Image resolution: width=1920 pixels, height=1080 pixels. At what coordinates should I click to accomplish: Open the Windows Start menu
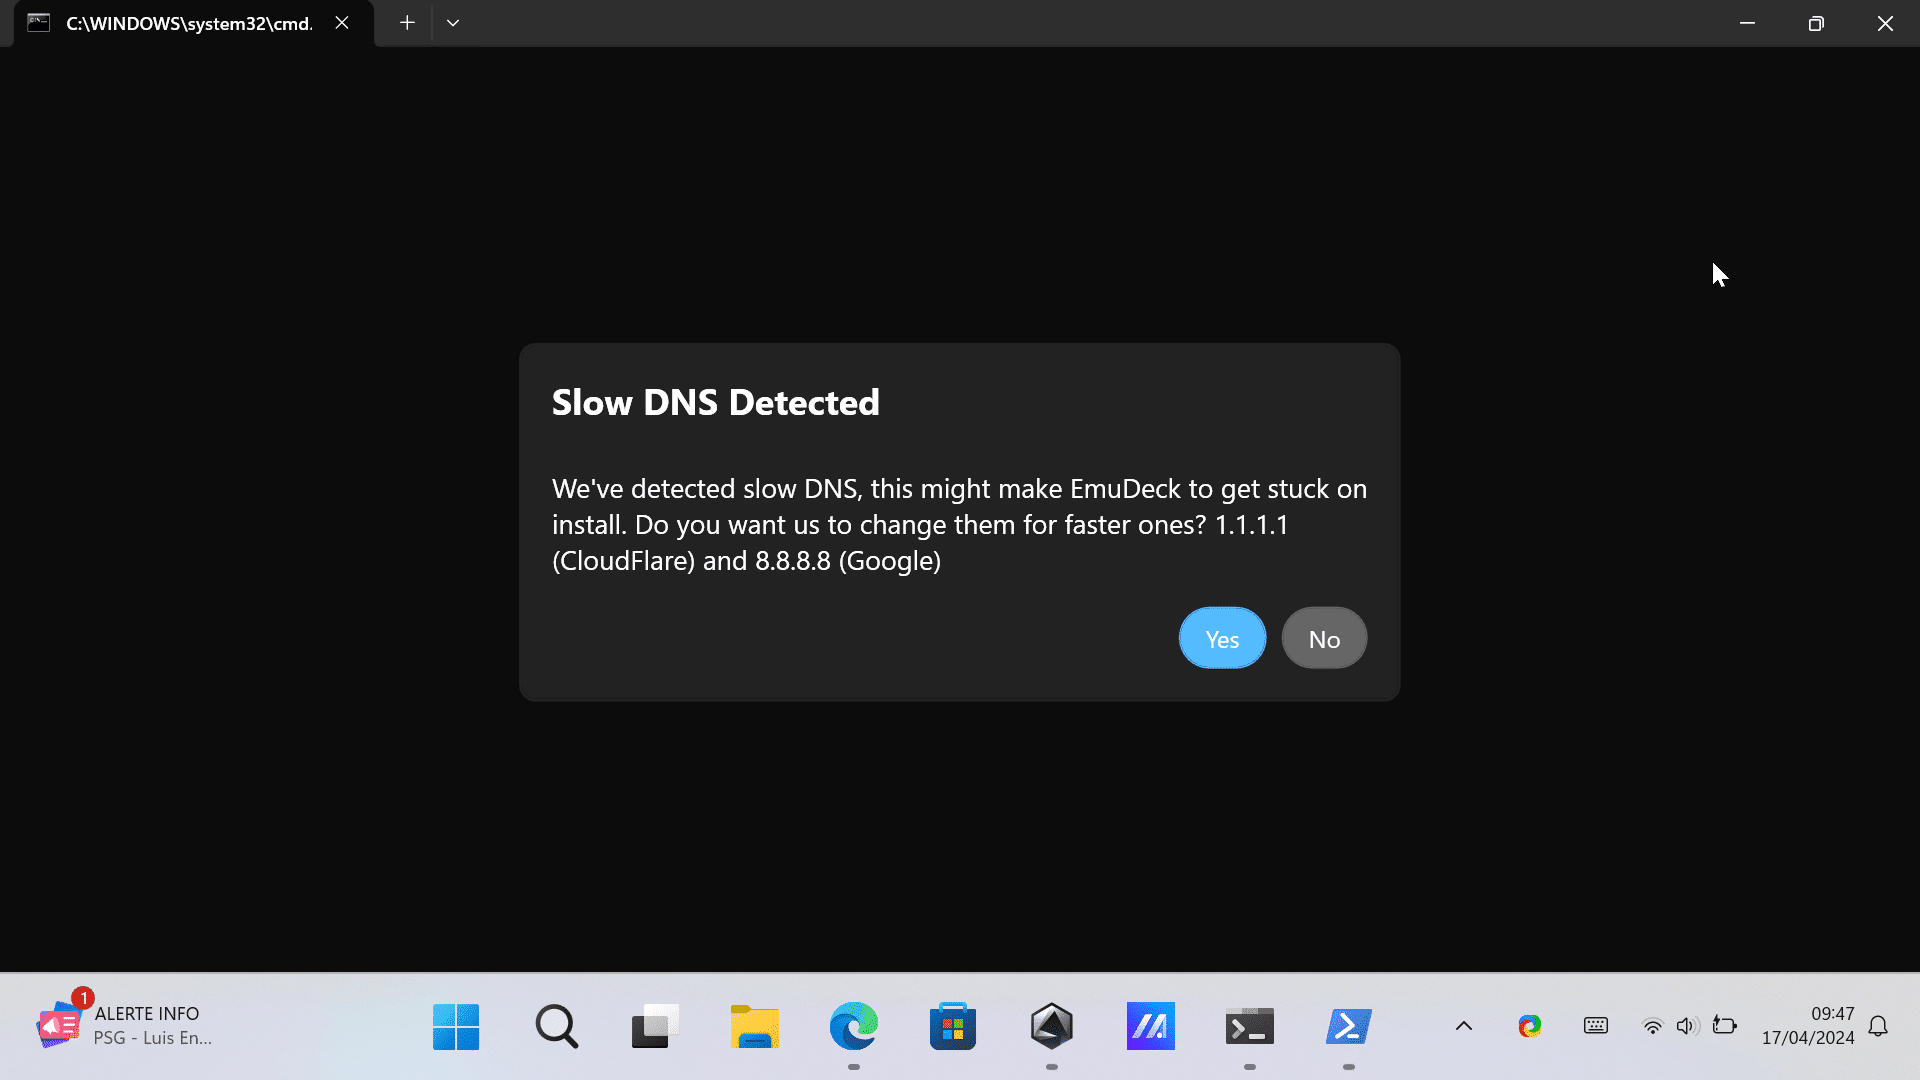pyautogui.click(x=456, y=1026)
